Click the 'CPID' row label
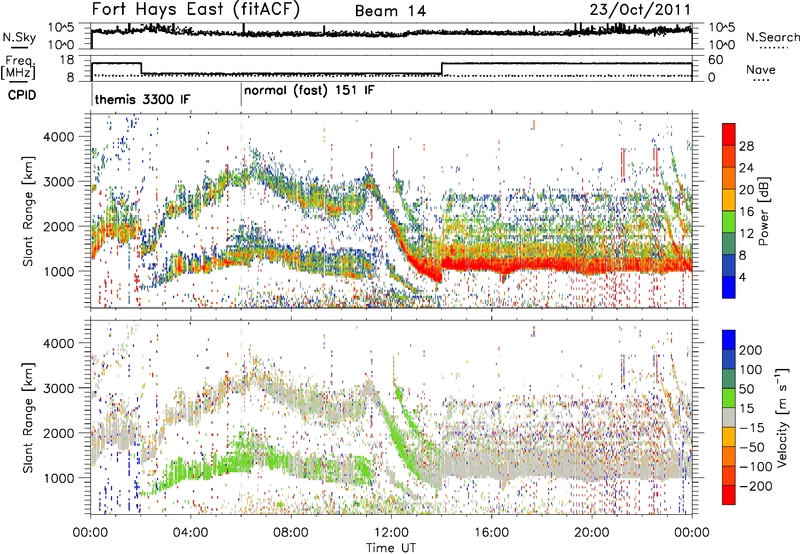This screenshot has height=554, width=800. pos(22,95)
